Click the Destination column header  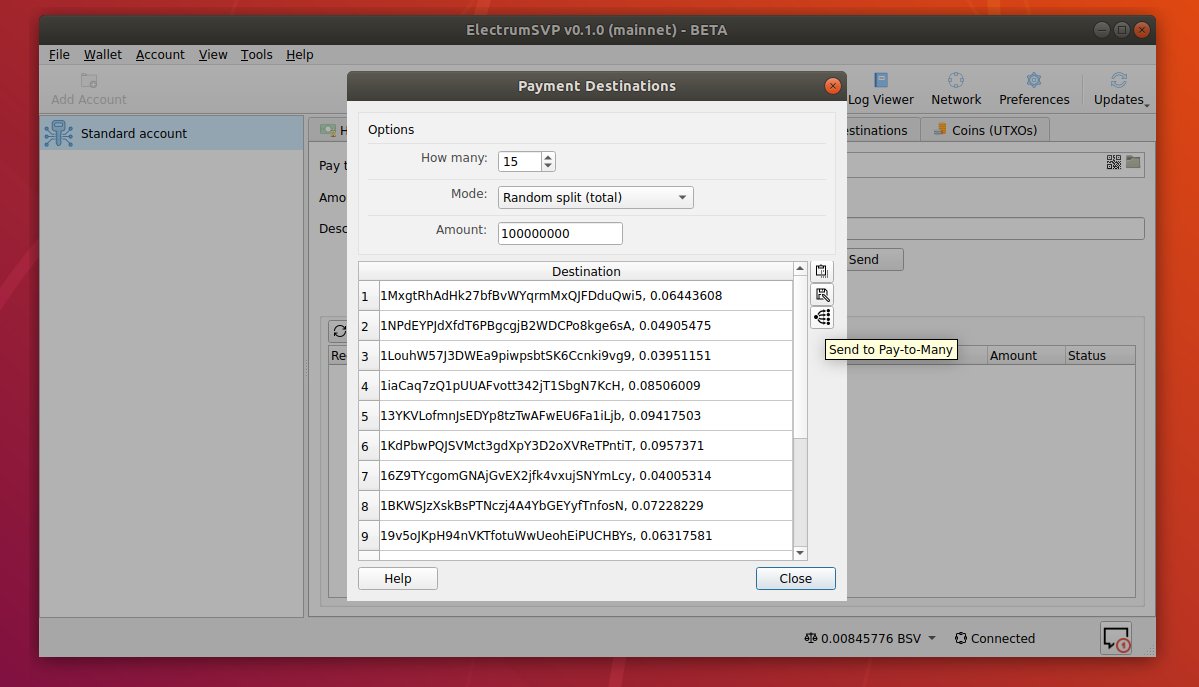pyautogui.click(x=586, y=272)
